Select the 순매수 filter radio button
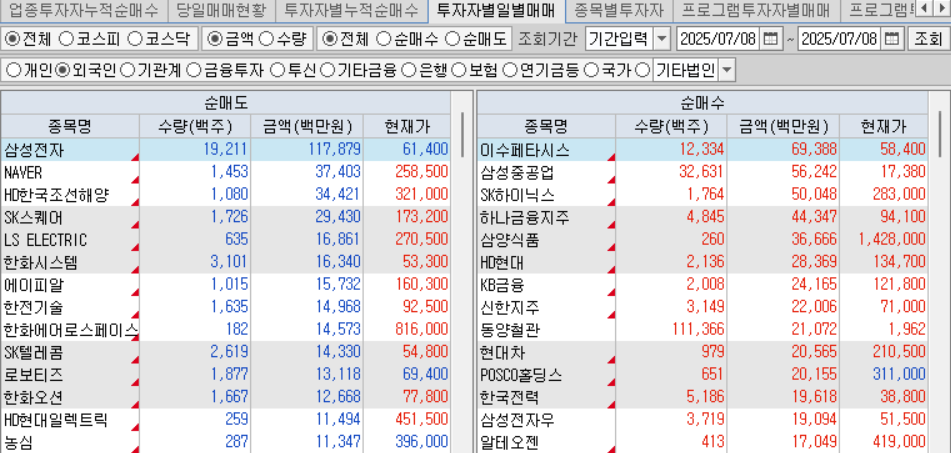Viewport: 951px width, 453px height. pos(383,39)
